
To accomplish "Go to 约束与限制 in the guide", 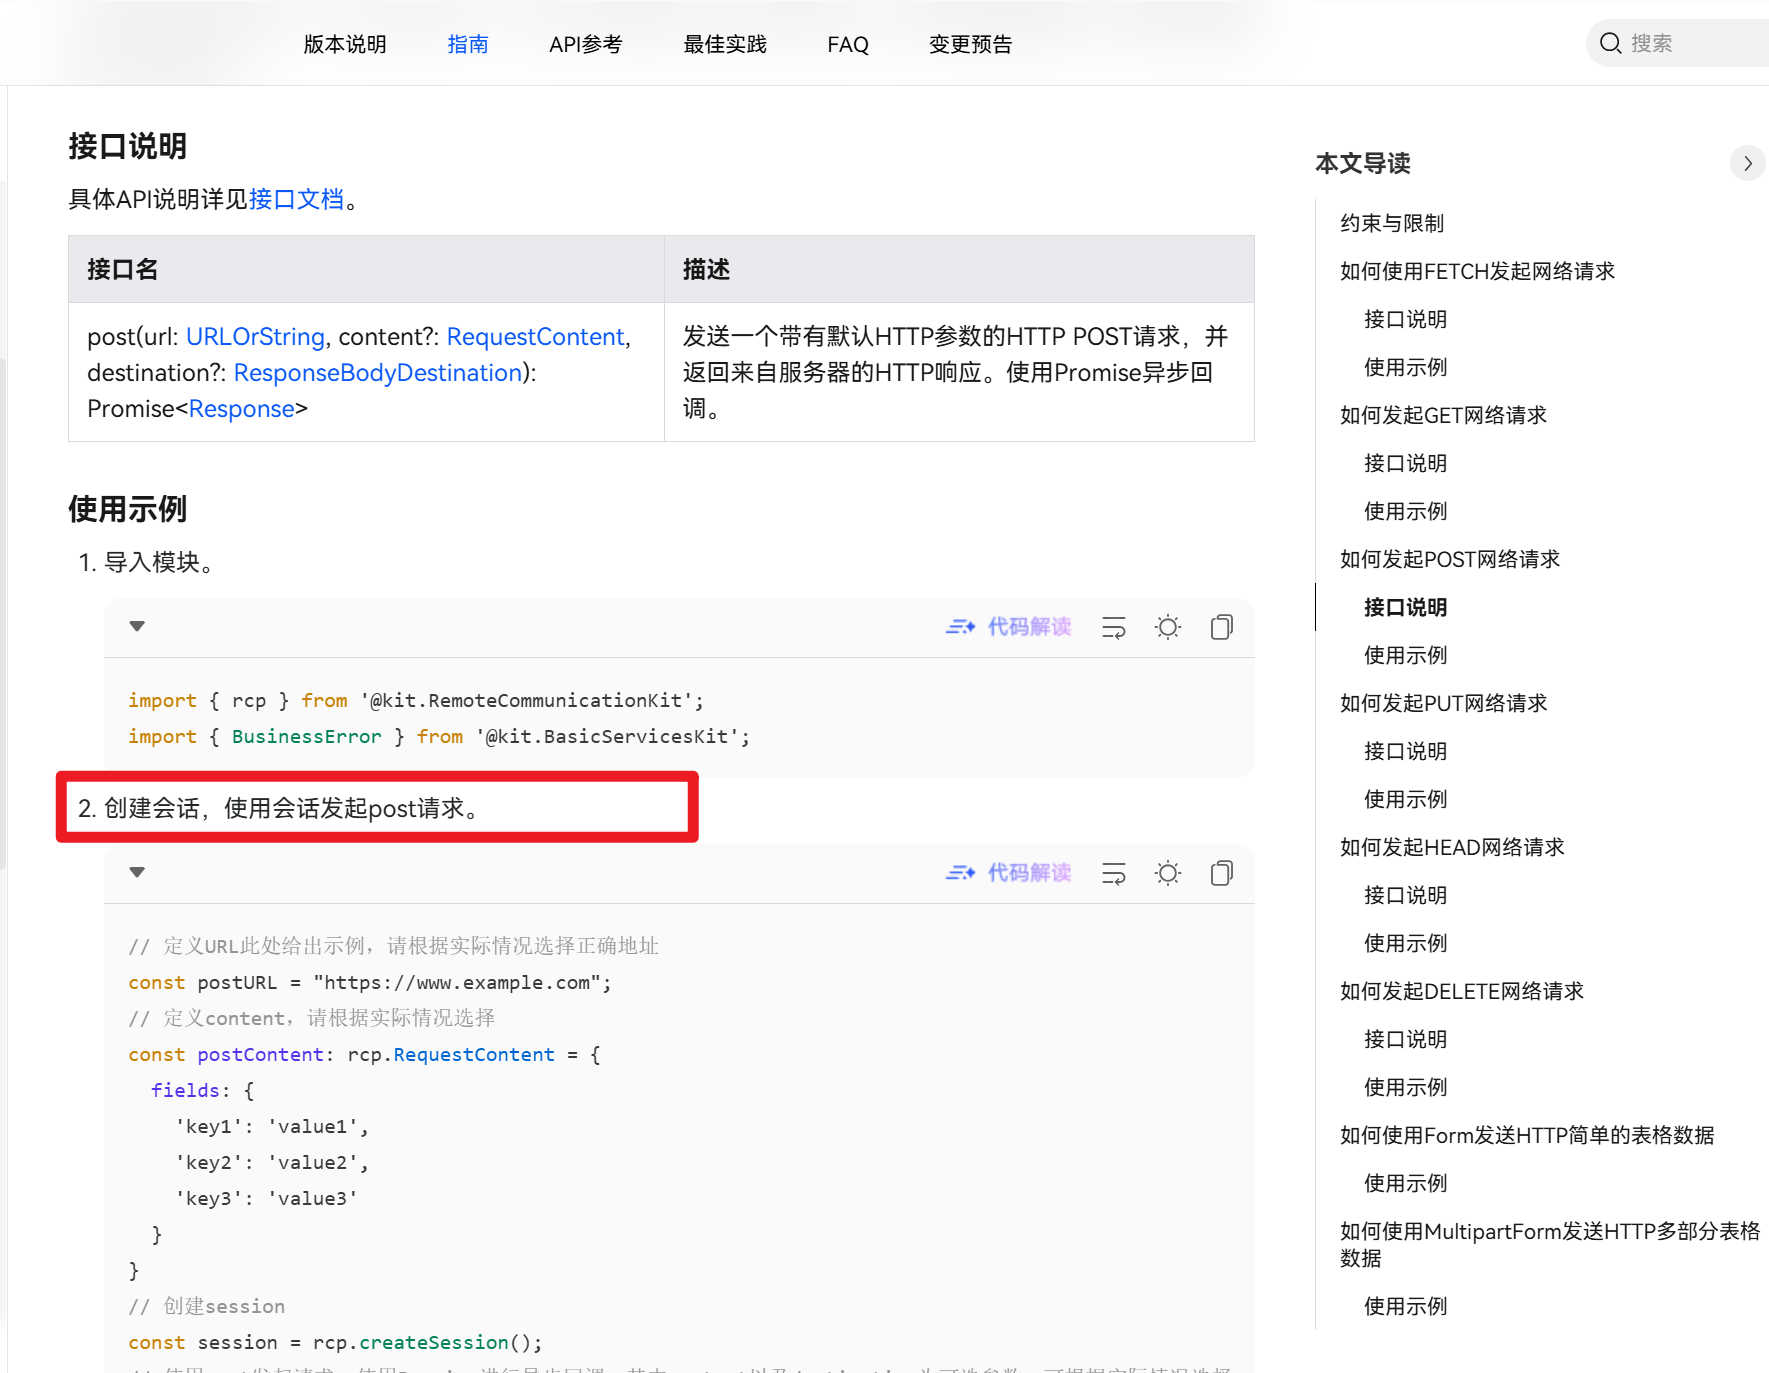I will [x=1391, y=223].
